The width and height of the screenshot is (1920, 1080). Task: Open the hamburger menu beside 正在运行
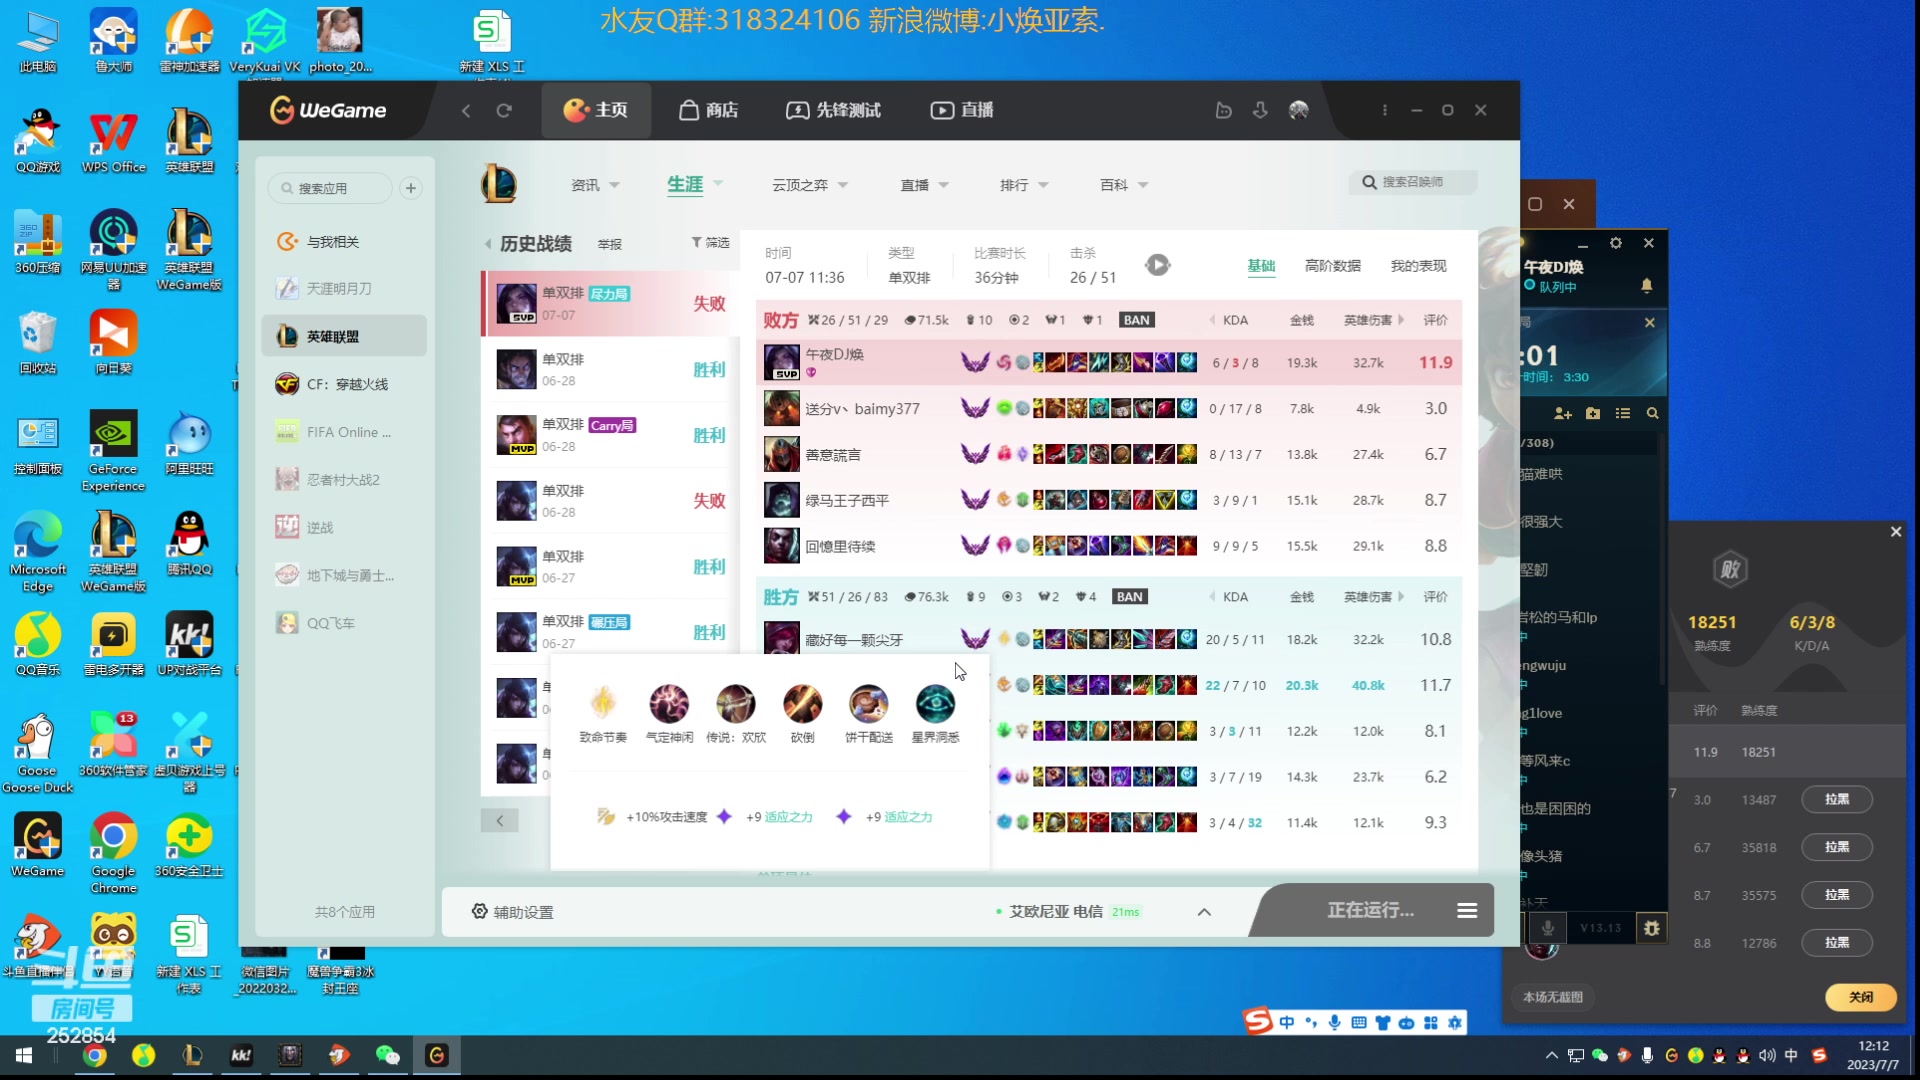pyautogui.click(x=1467, y=911)
